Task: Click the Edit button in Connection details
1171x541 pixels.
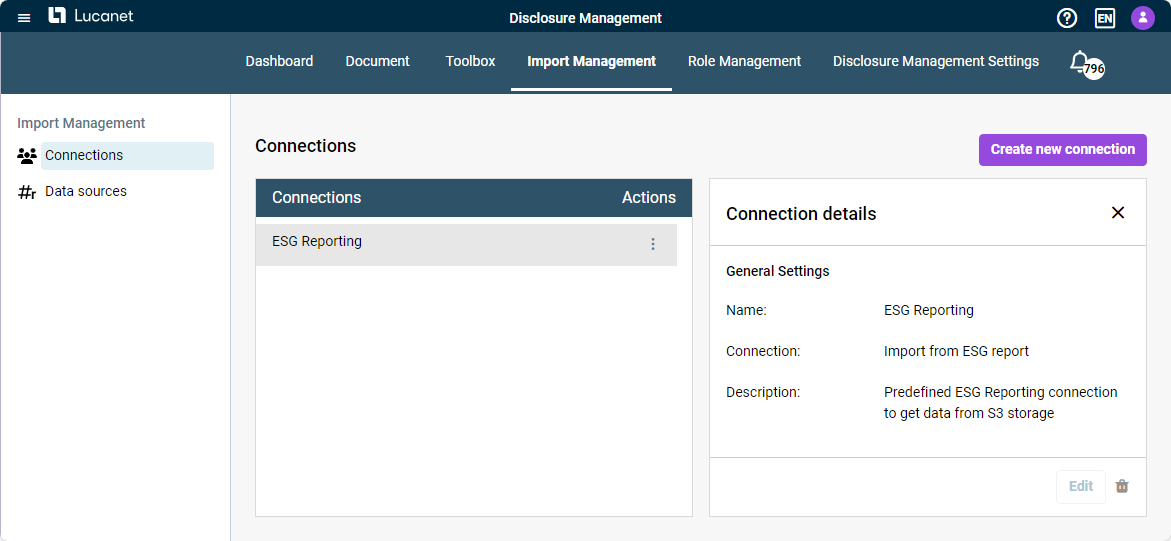Action: click(x=1081, y=486)
